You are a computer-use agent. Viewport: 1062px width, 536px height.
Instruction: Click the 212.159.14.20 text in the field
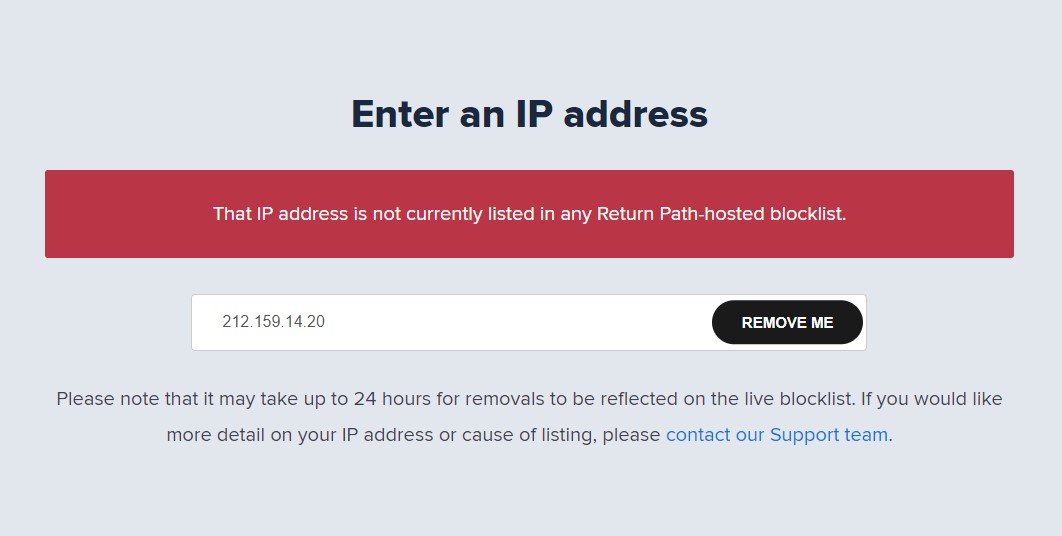click(x=273, y=323)
